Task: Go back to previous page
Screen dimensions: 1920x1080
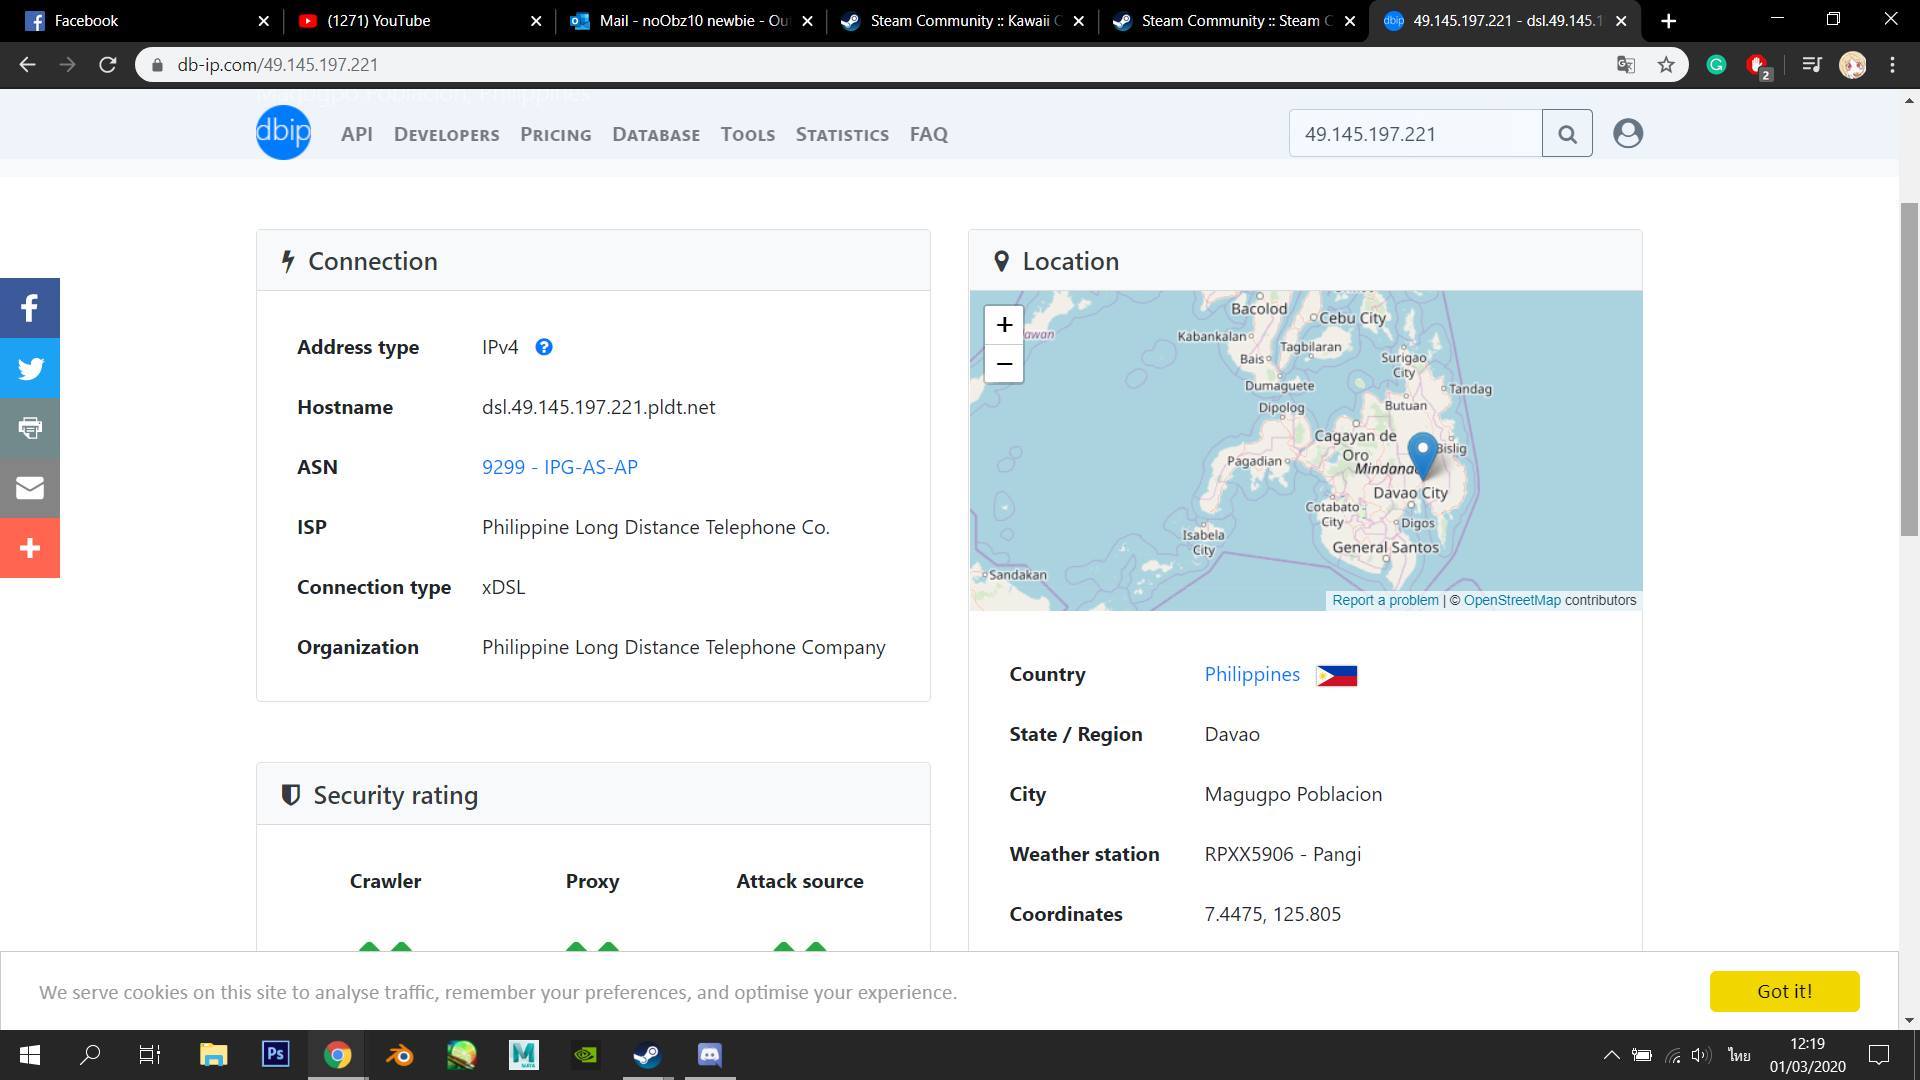Action: point(28,65)
